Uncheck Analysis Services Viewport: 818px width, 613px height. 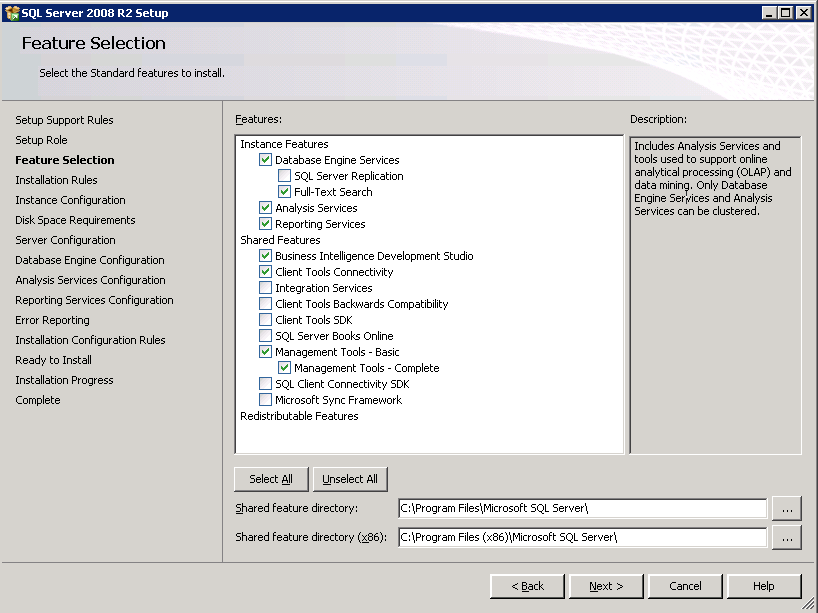[265, 207]
